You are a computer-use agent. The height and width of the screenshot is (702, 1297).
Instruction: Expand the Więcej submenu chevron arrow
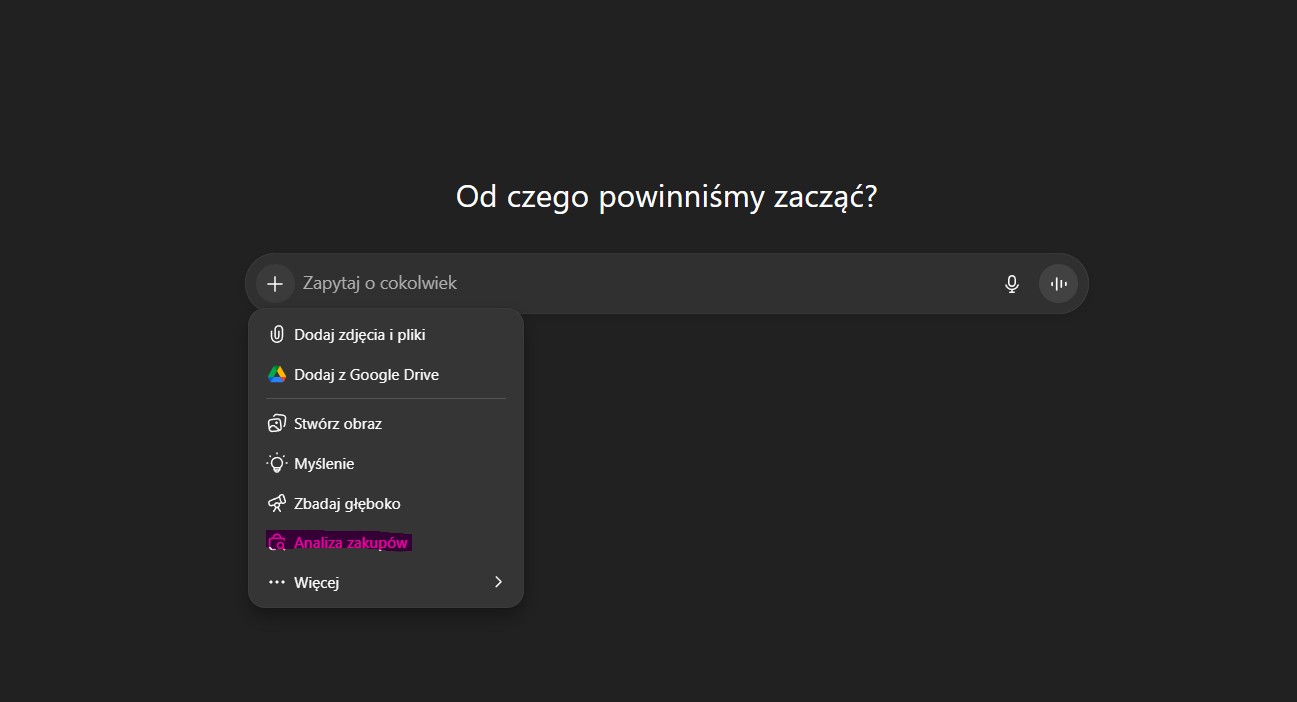[498, 582]
